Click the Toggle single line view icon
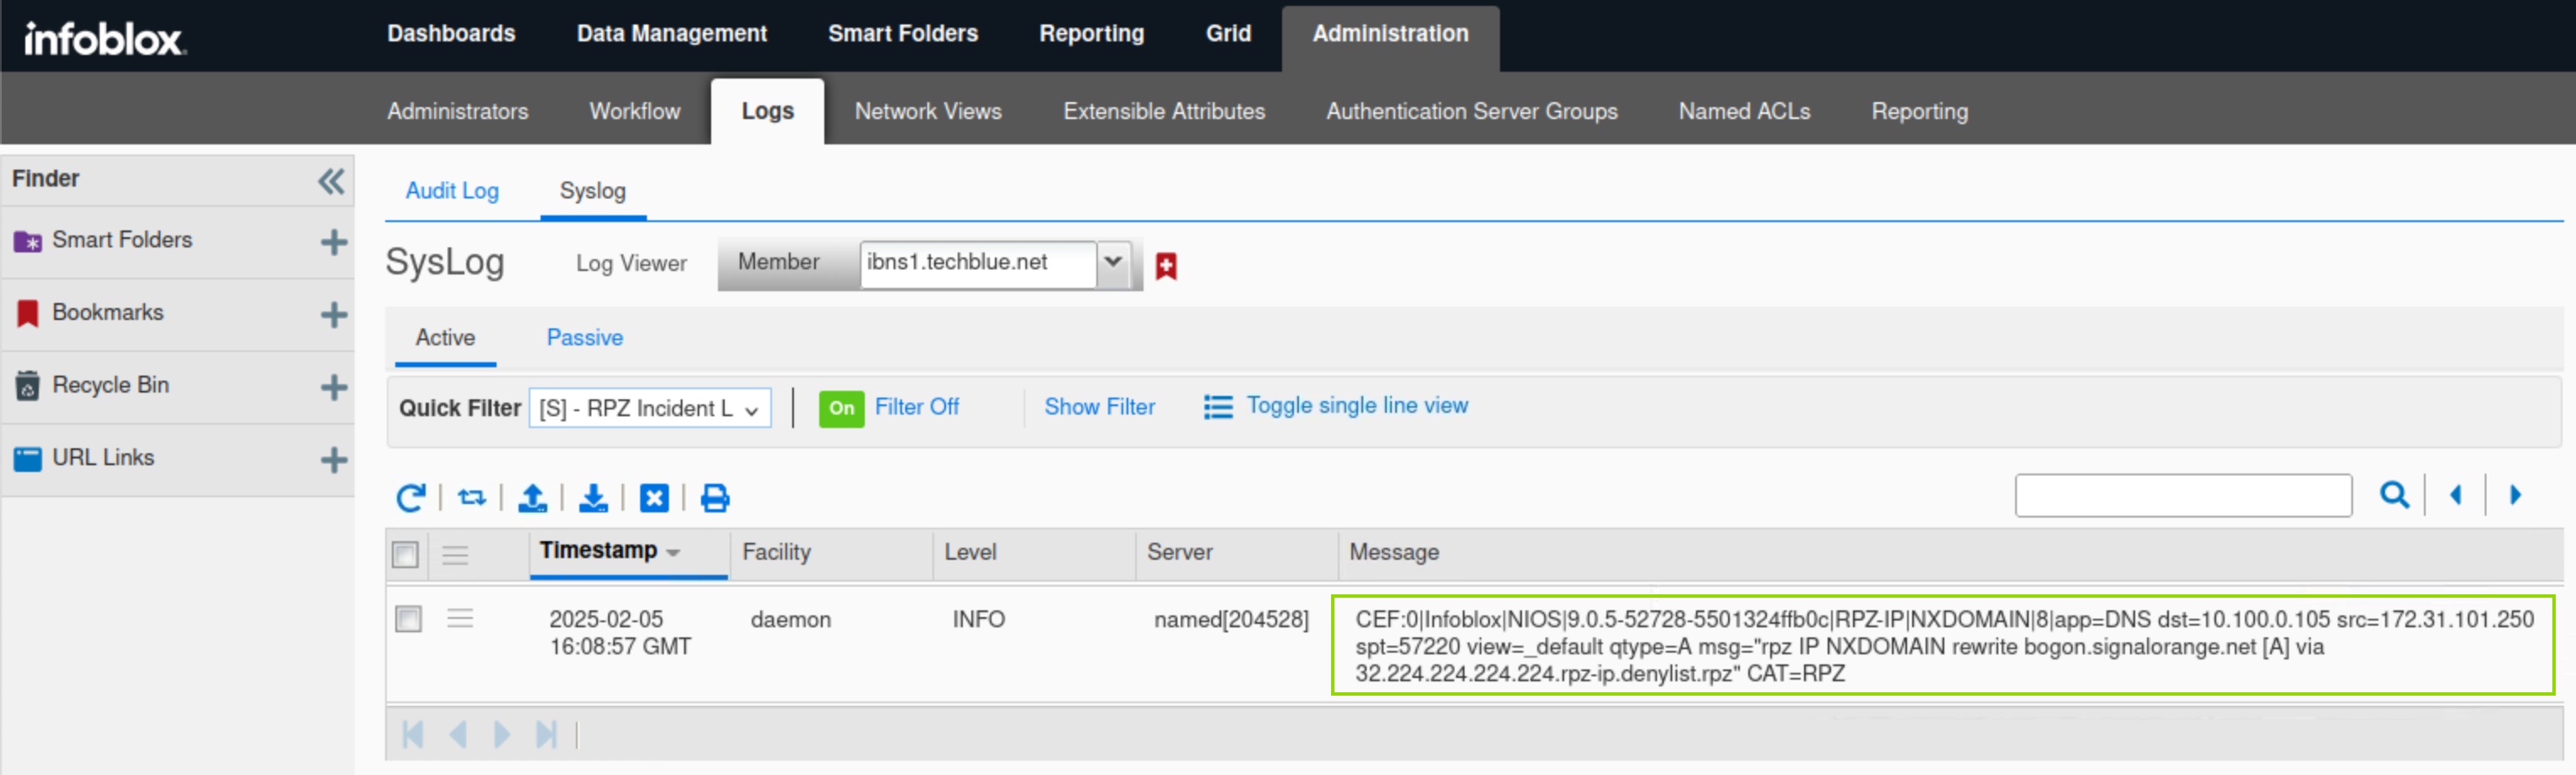 point(1217,407)
